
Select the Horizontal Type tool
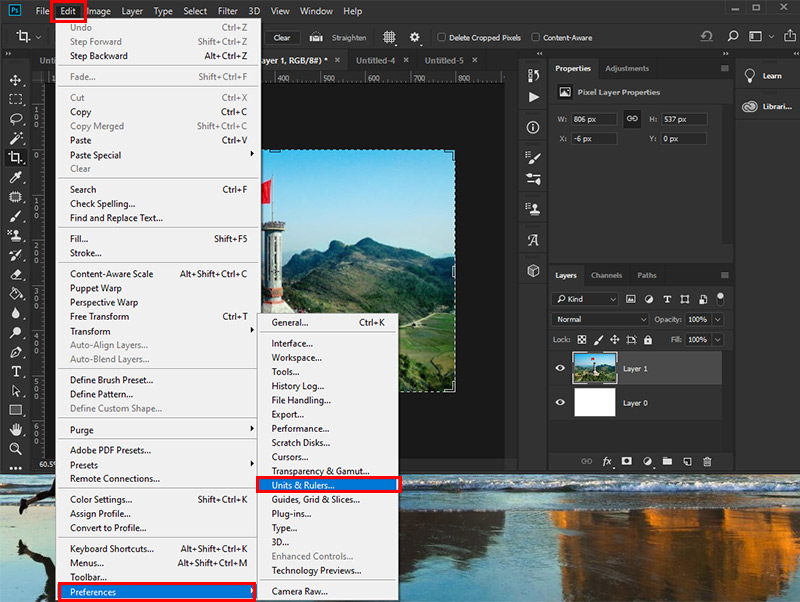pyautogui.click(x=15, y=371)
